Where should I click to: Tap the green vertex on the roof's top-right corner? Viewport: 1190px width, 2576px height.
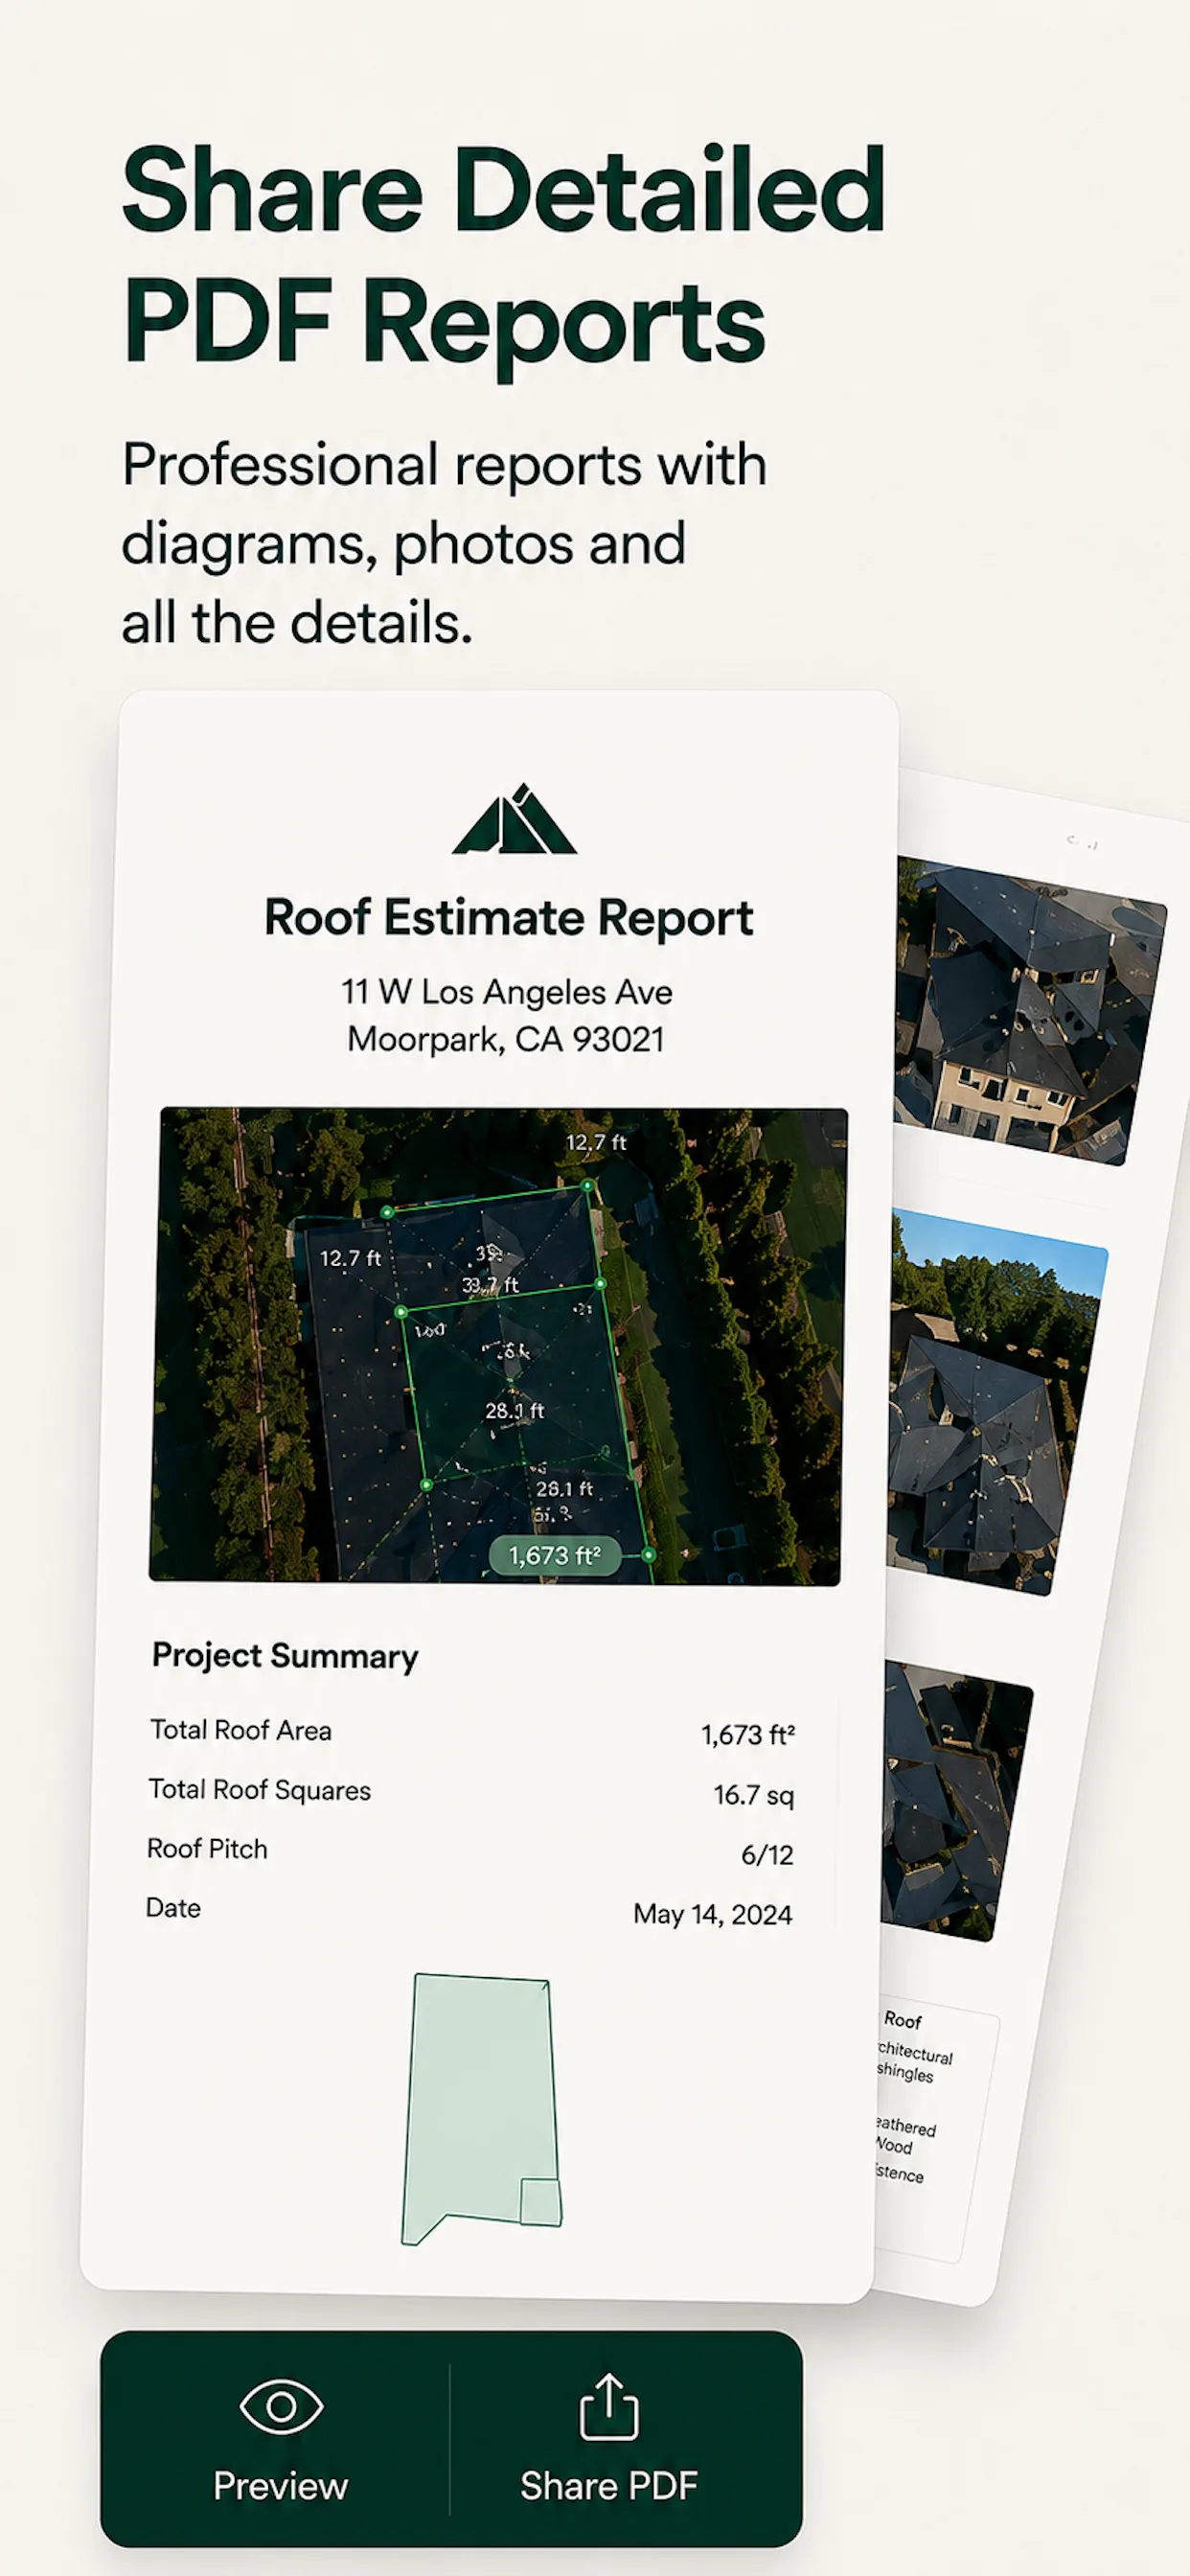(588, 1186)
